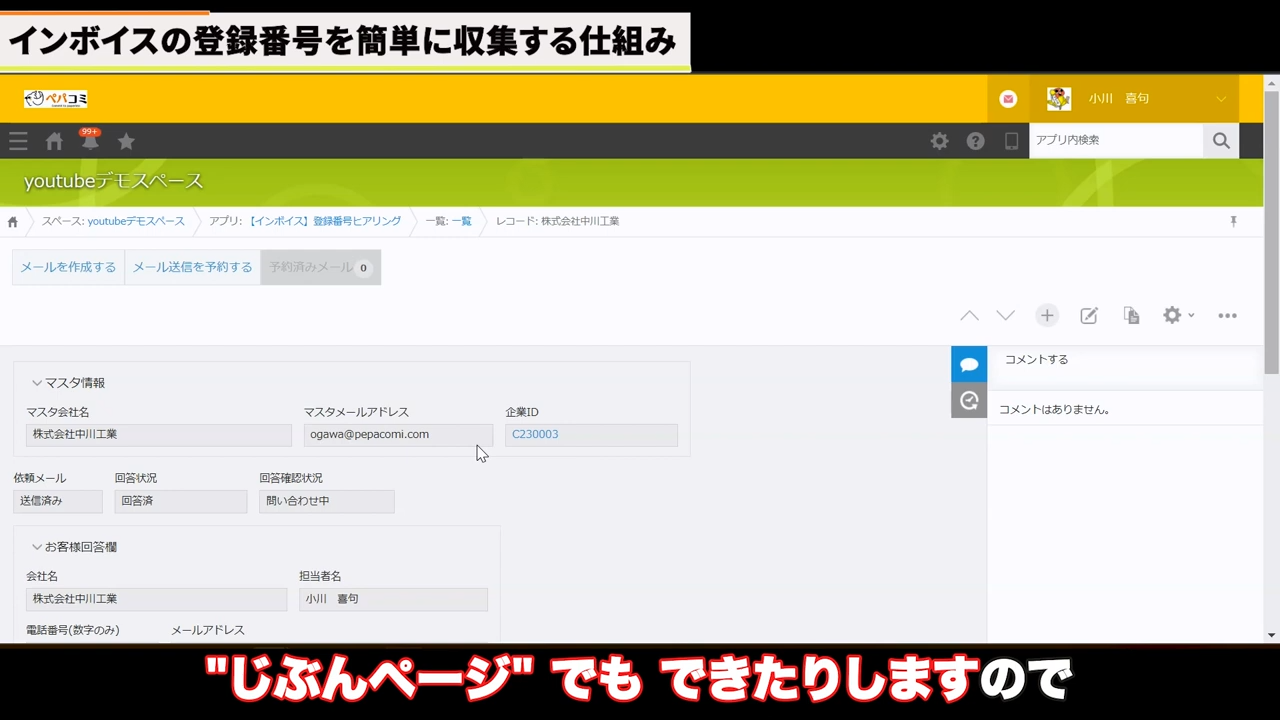Open the bookmarks star icon

tap(126, 141)
